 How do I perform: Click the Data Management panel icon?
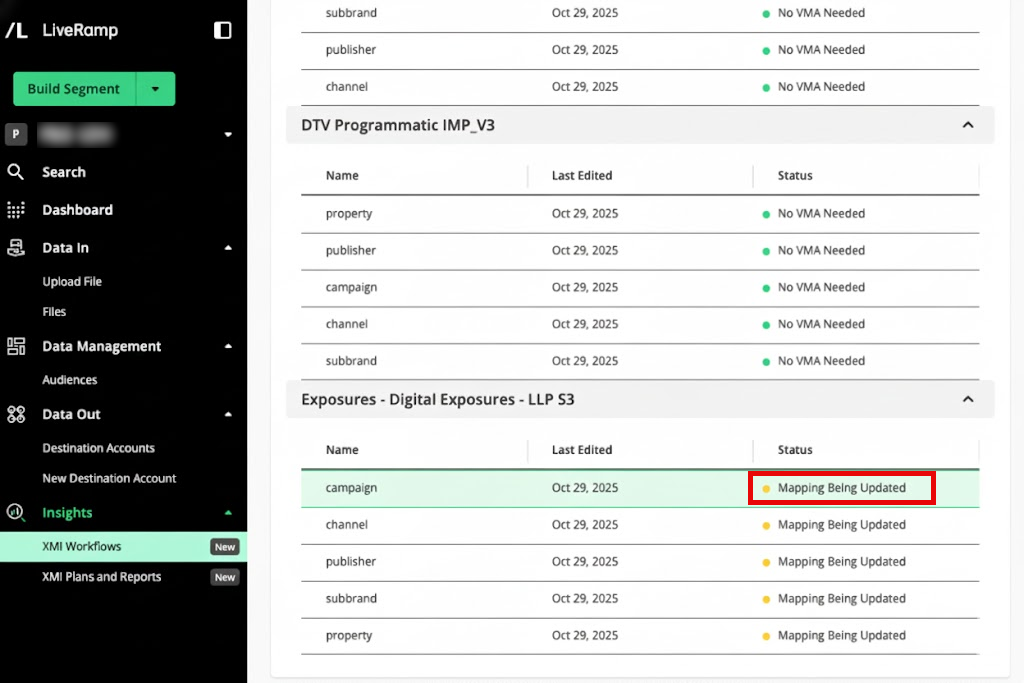(x=16, y=346)
